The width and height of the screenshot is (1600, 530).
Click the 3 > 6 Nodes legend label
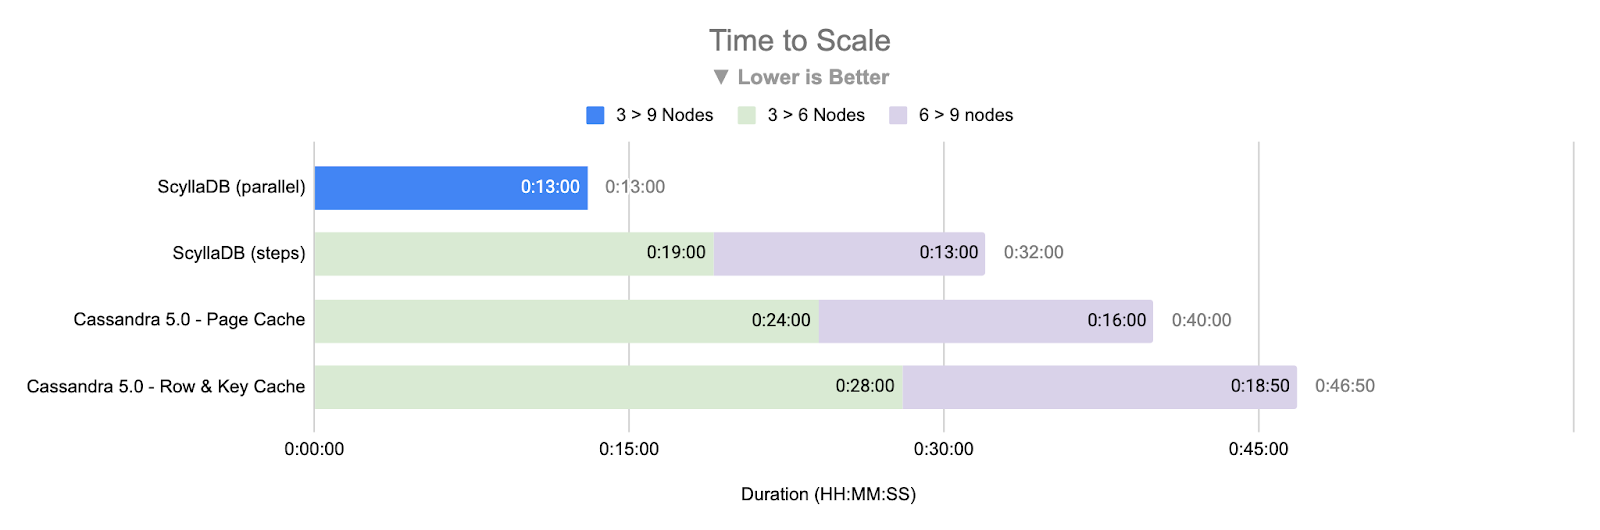[816, 115]
